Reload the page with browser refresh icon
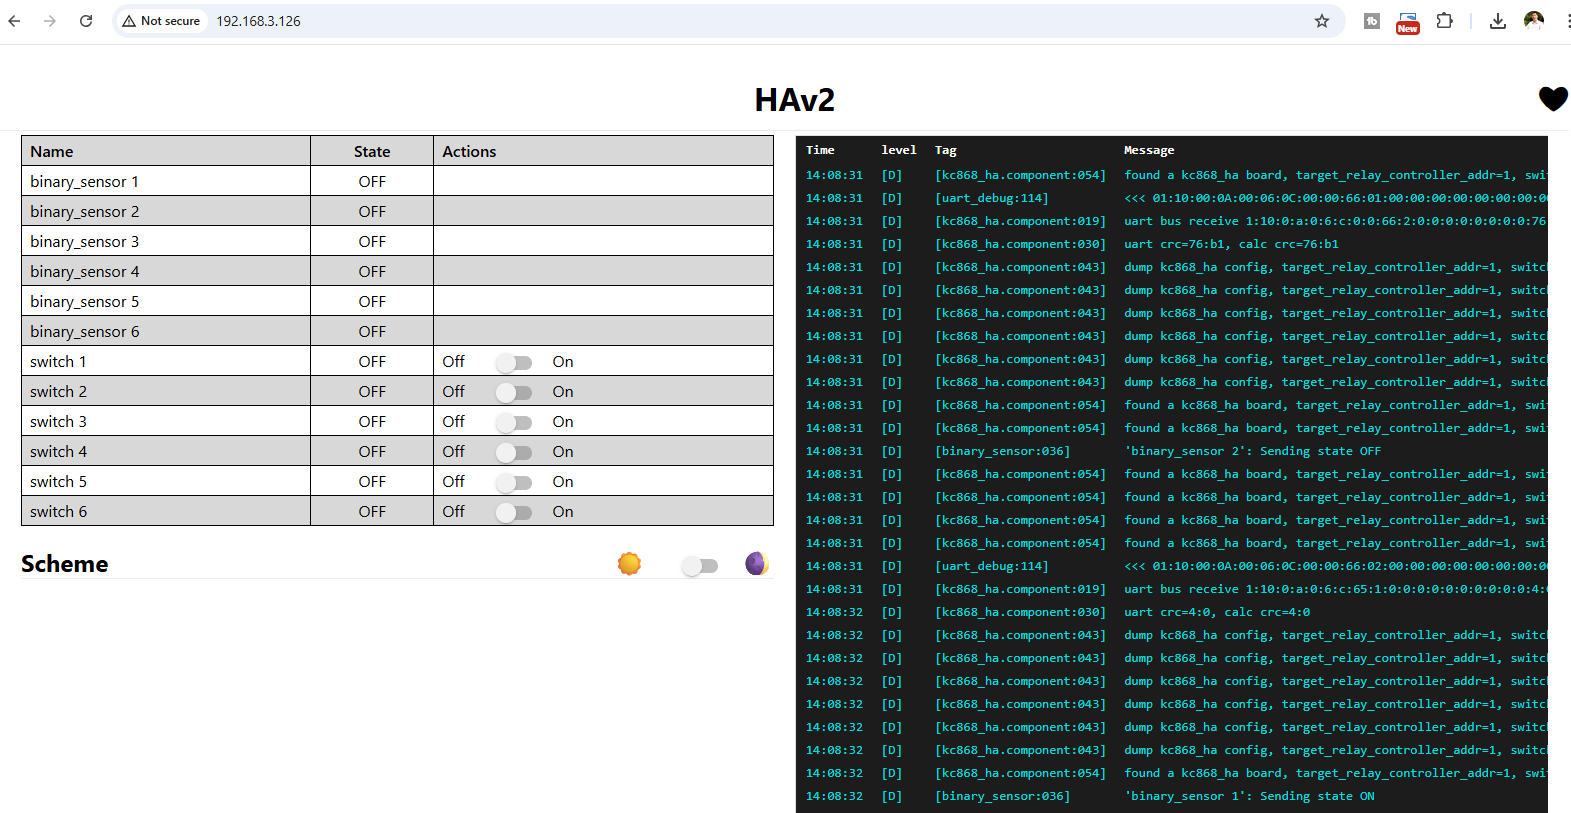Image resolution: width=1571 pixels, height=813 pixels. point(86,21)
